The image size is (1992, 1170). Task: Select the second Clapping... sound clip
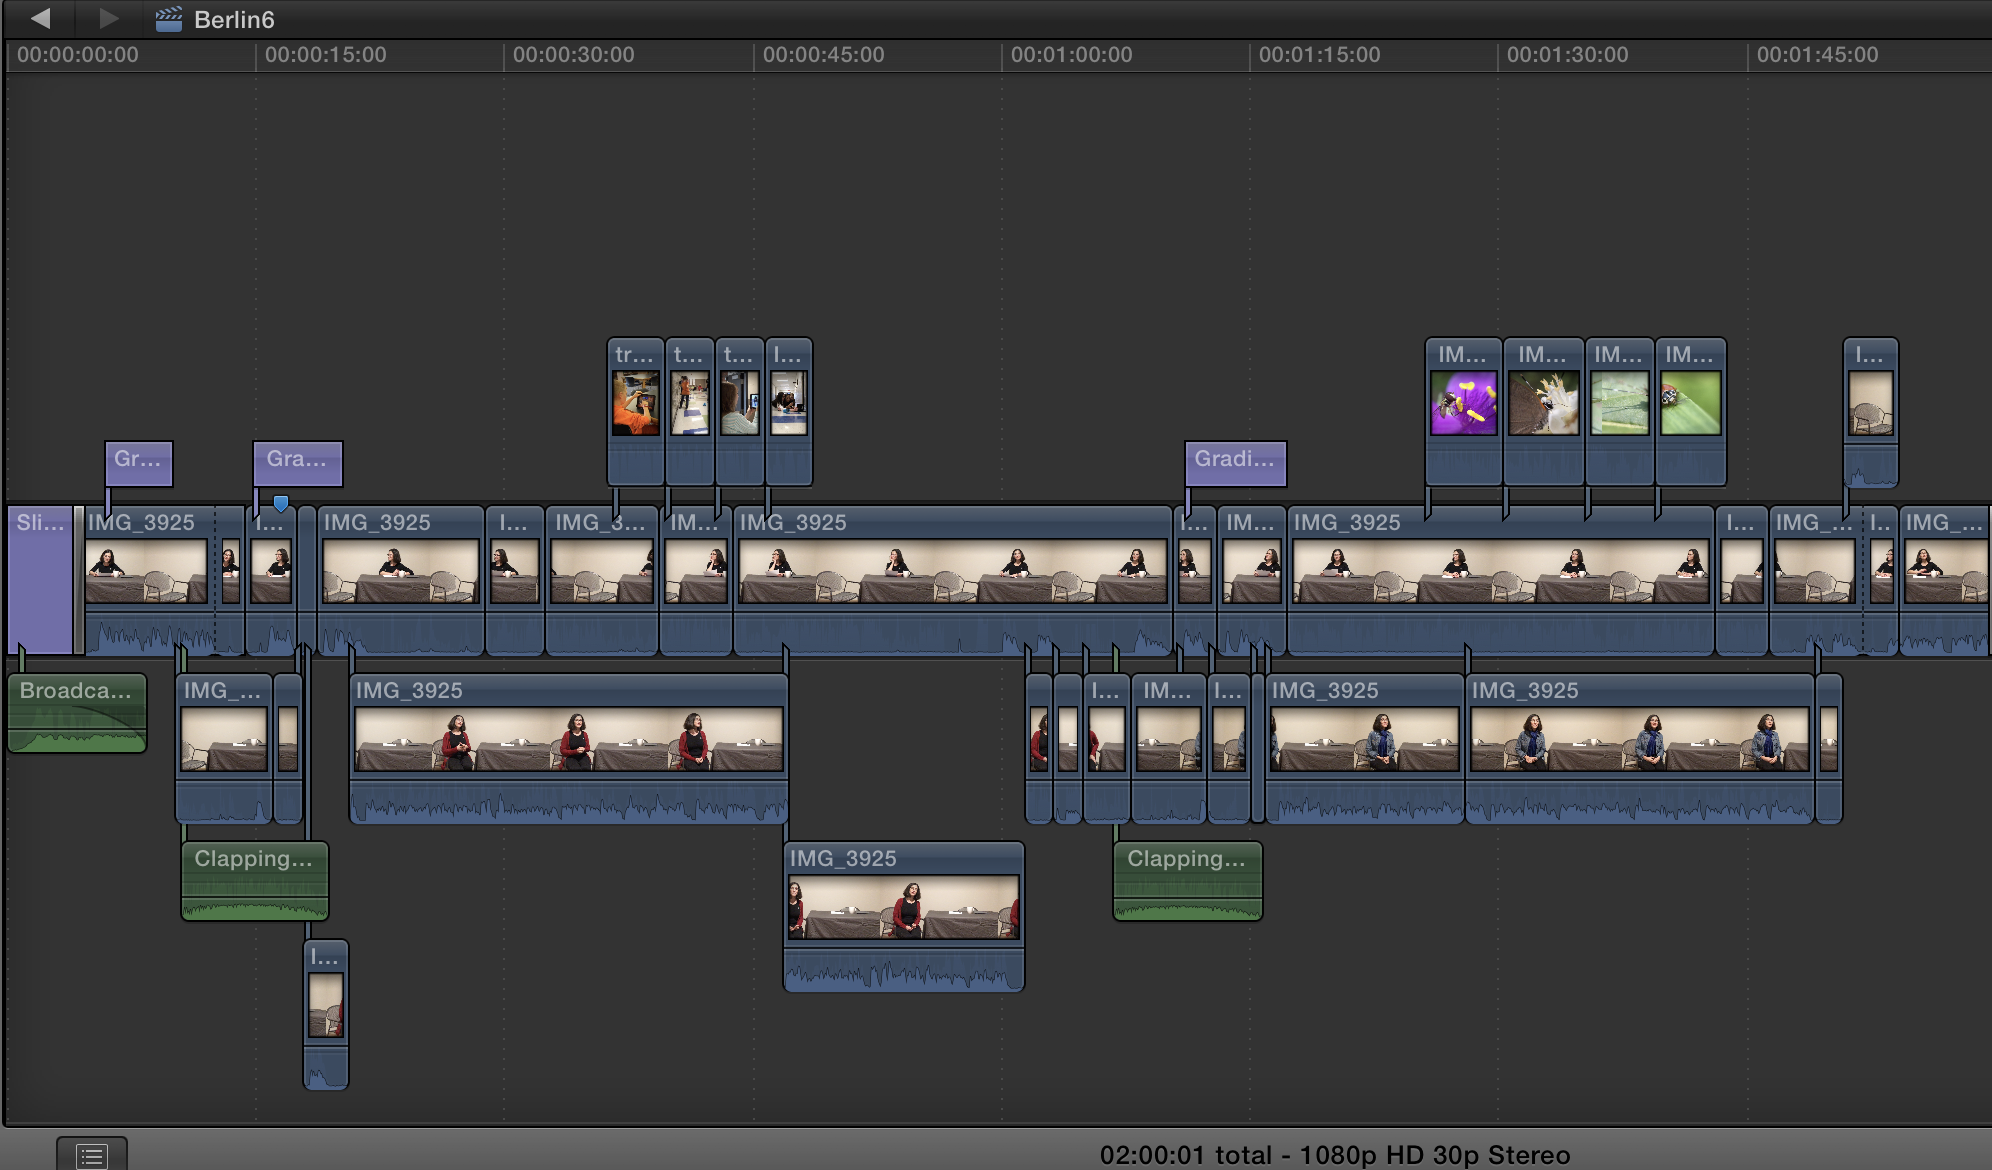click(1188, 881)
